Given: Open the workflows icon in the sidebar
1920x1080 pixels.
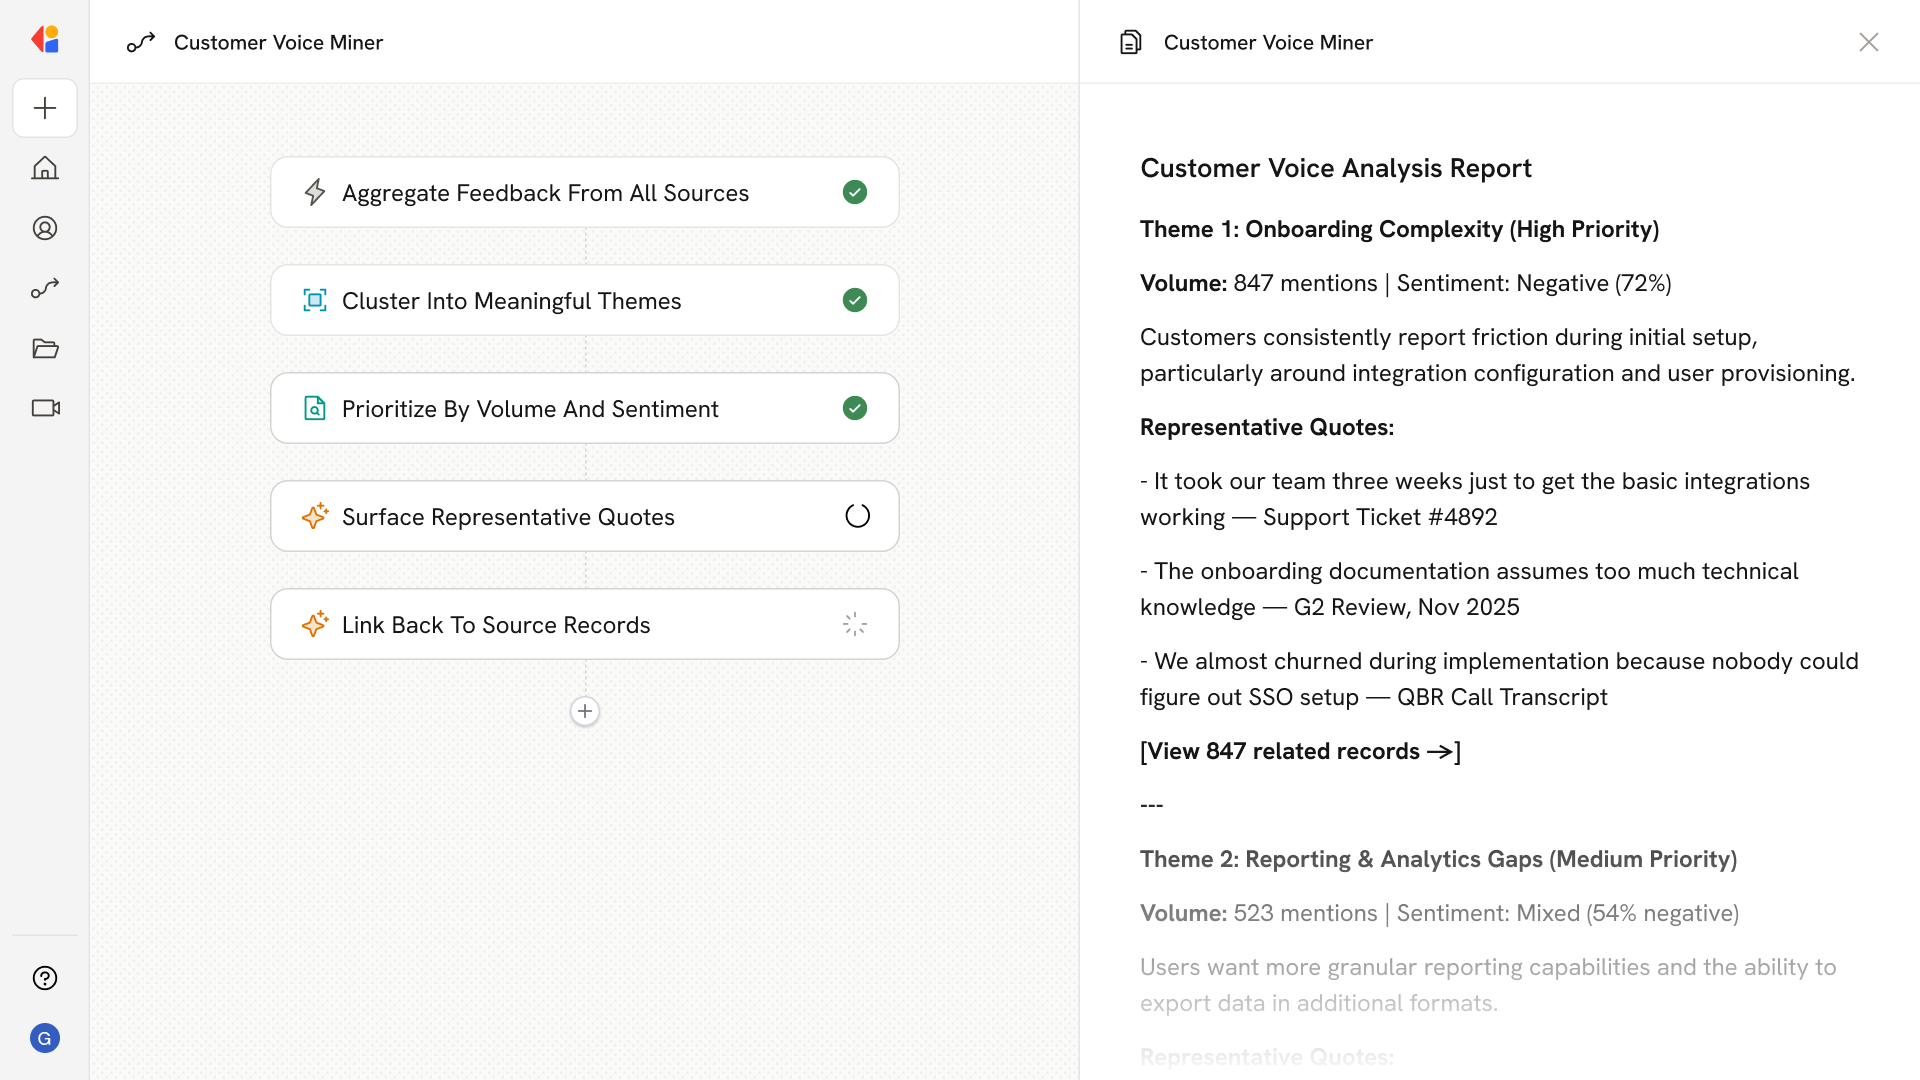Looking at the screenshot, I should (x=45, y=288).
